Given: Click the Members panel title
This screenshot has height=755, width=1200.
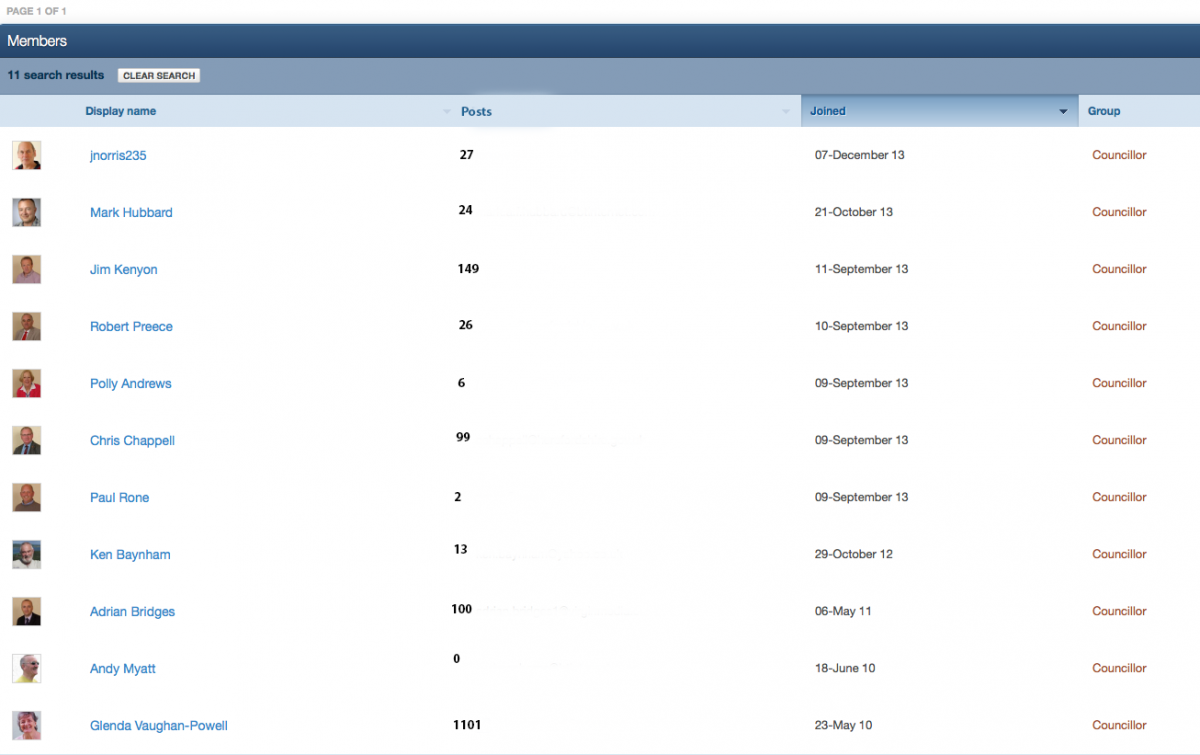Looking at the screenshot, I should point(37,41).
